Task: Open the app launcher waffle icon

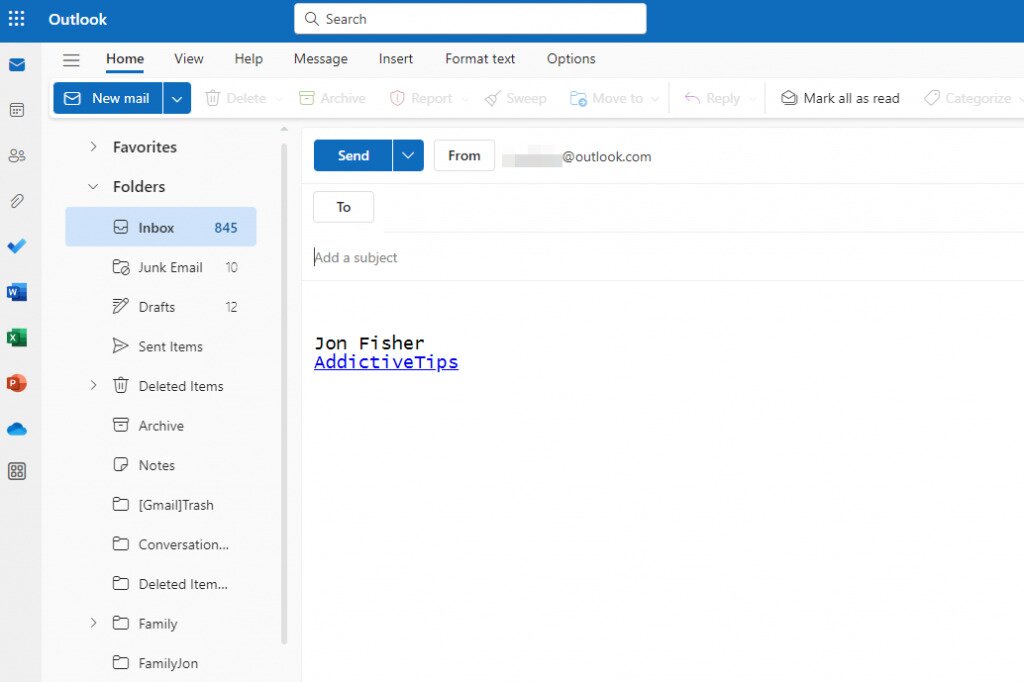Action: [17, 19]
